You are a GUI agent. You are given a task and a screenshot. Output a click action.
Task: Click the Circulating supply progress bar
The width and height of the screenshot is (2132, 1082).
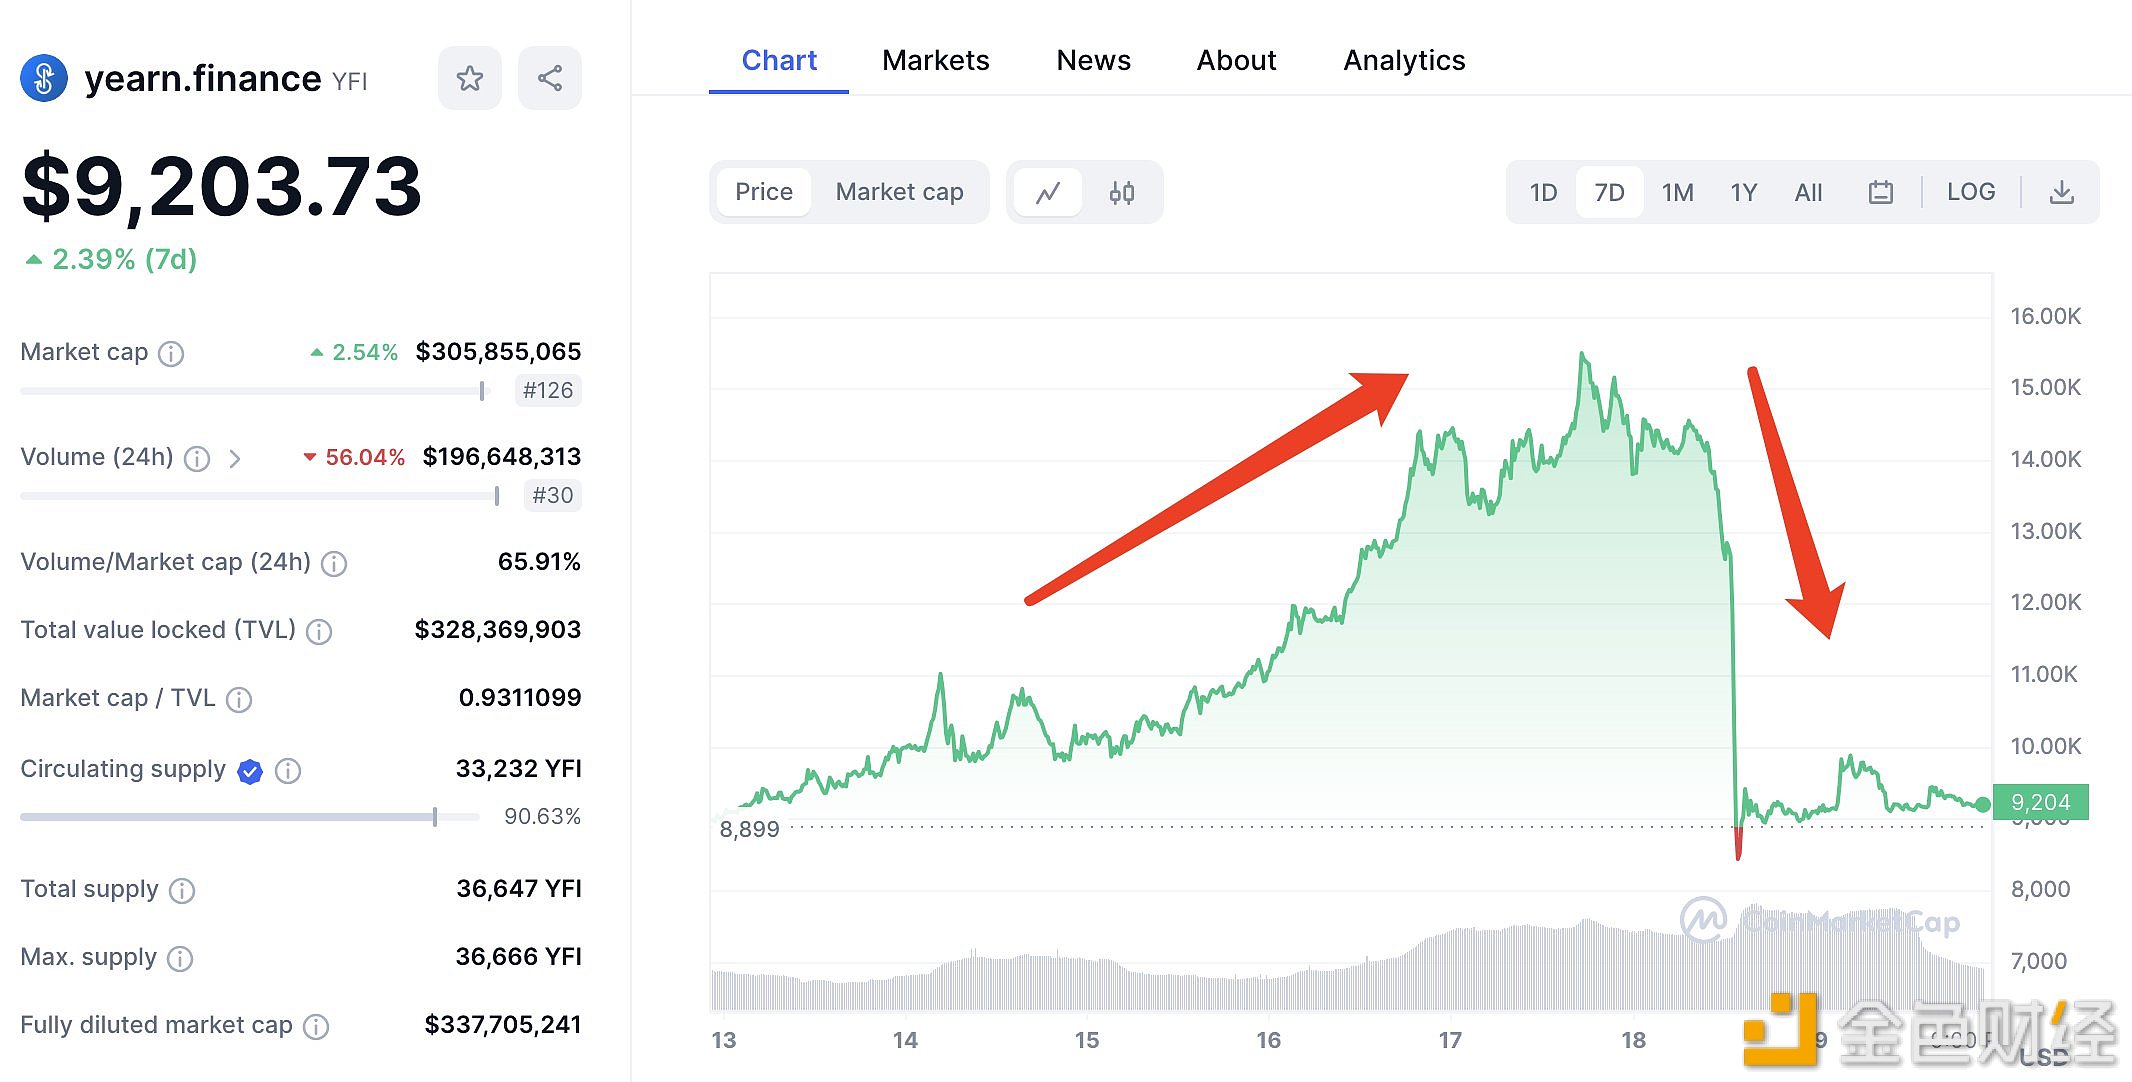(250, 817)
